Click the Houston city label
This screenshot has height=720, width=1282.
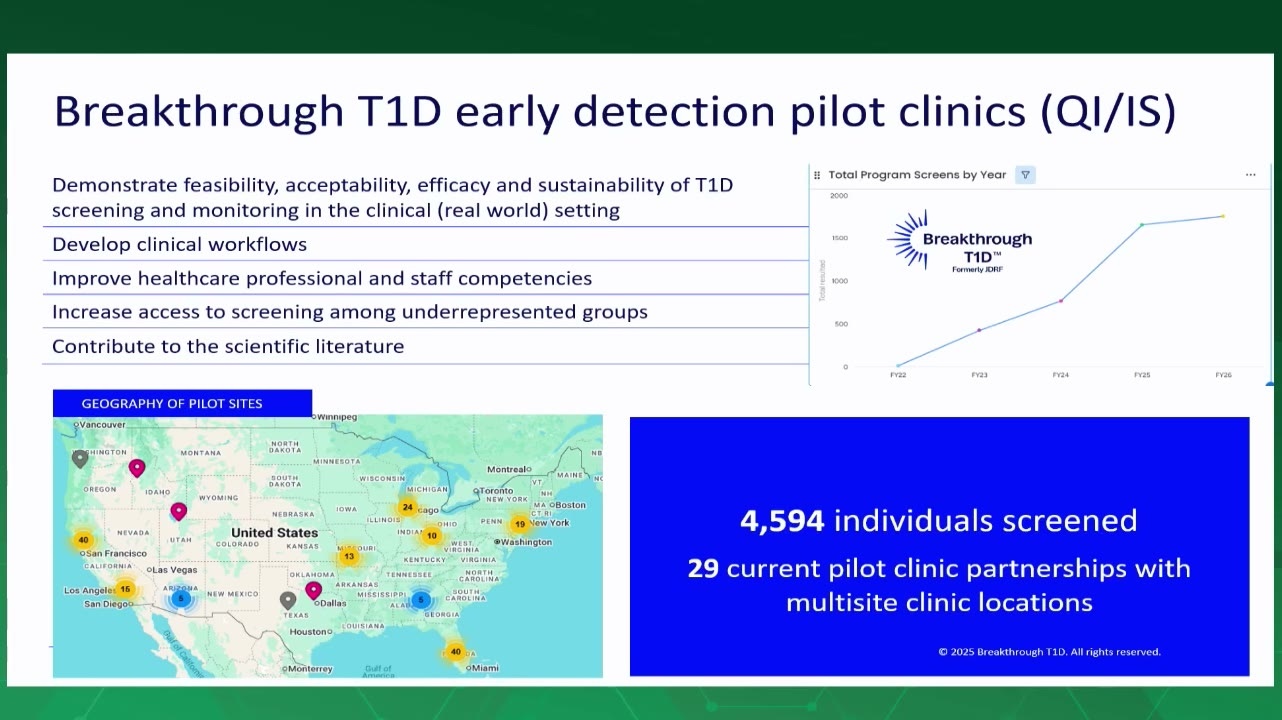click(309, 632)
